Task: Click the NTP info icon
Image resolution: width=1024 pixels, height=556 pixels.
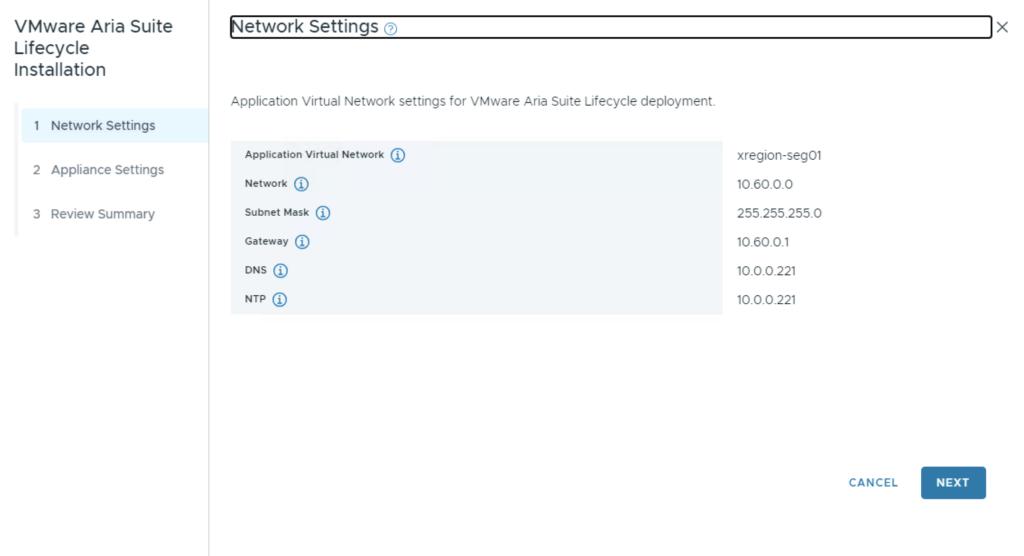Action: click(280, 300)
